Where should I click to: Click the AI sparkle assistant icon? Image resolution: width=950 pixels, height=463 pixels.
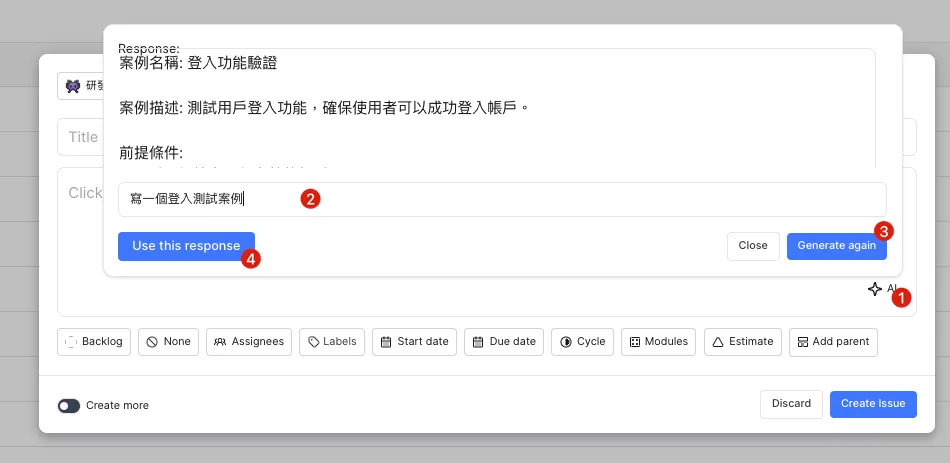pyautogui.click(x=876, y=289)
